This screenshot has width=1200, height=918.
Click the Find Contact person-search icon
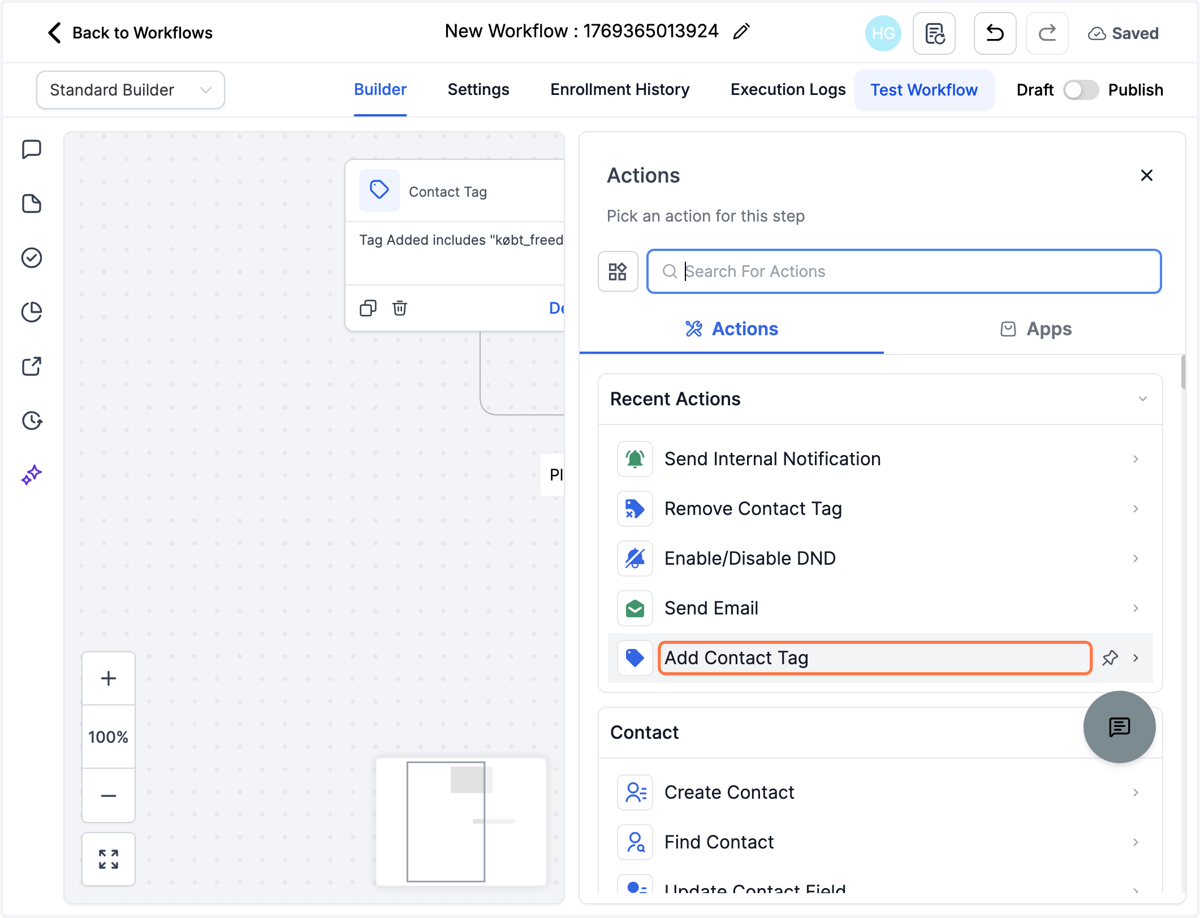click(635, 842)
